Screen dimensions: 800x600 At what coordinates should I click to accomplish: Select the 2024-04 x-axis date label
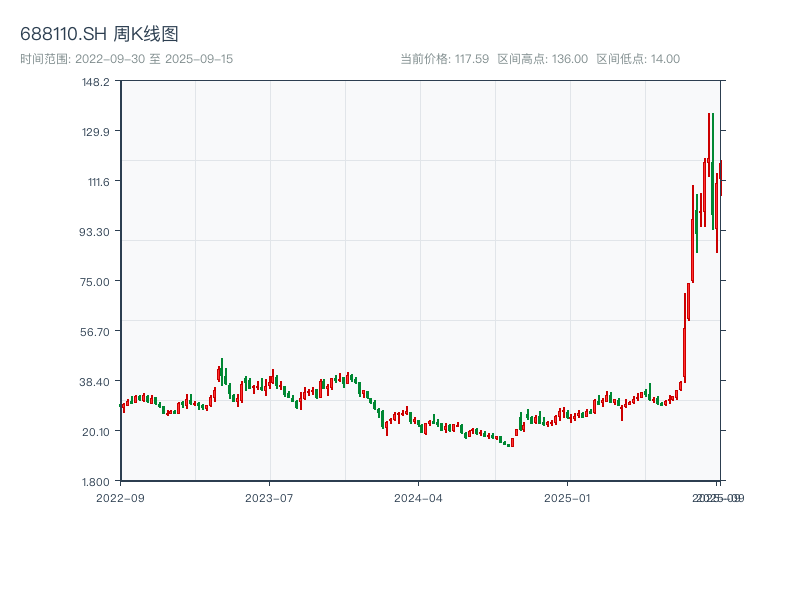tap(419, 497)
